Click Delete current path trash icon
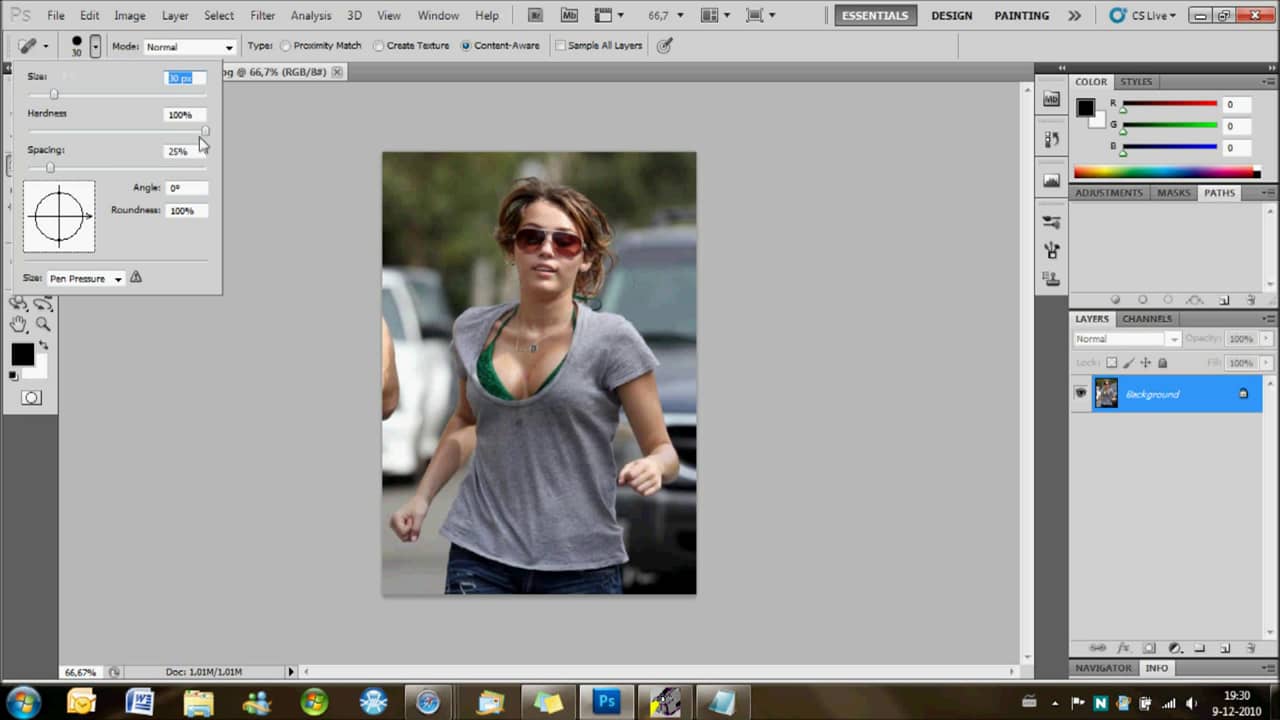 point(1250,300)
